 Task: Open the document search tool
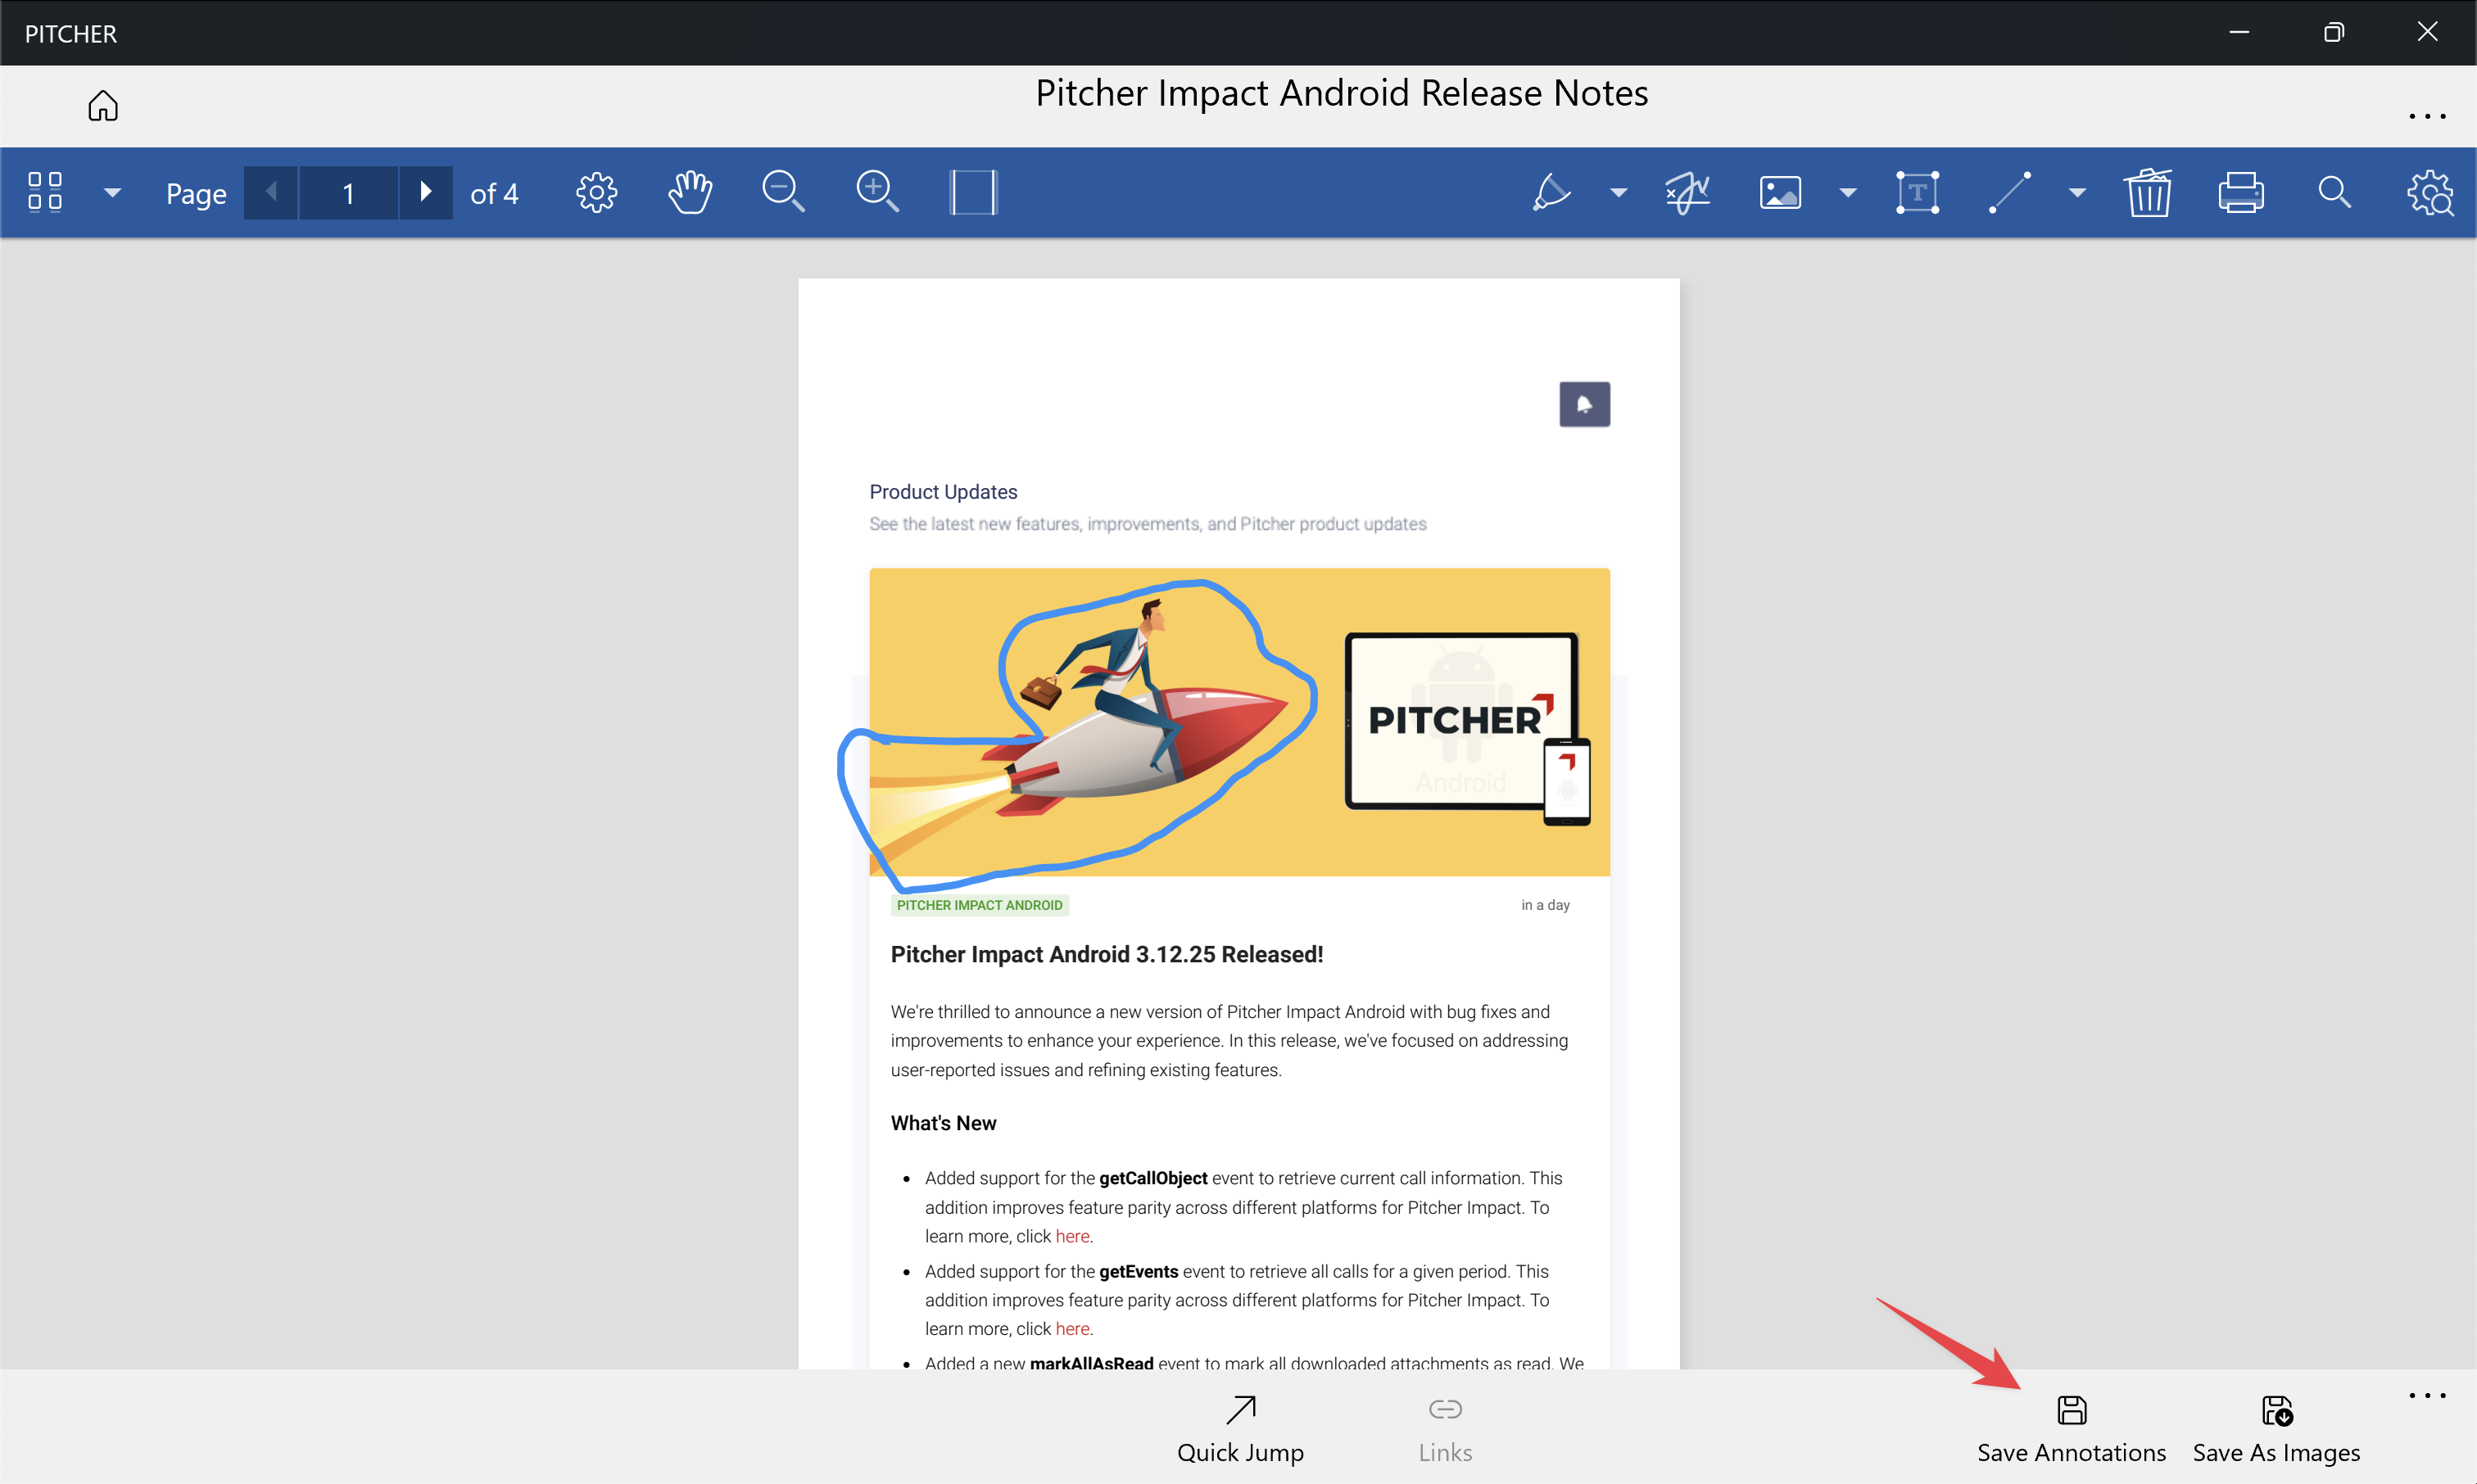(2334, 192)
